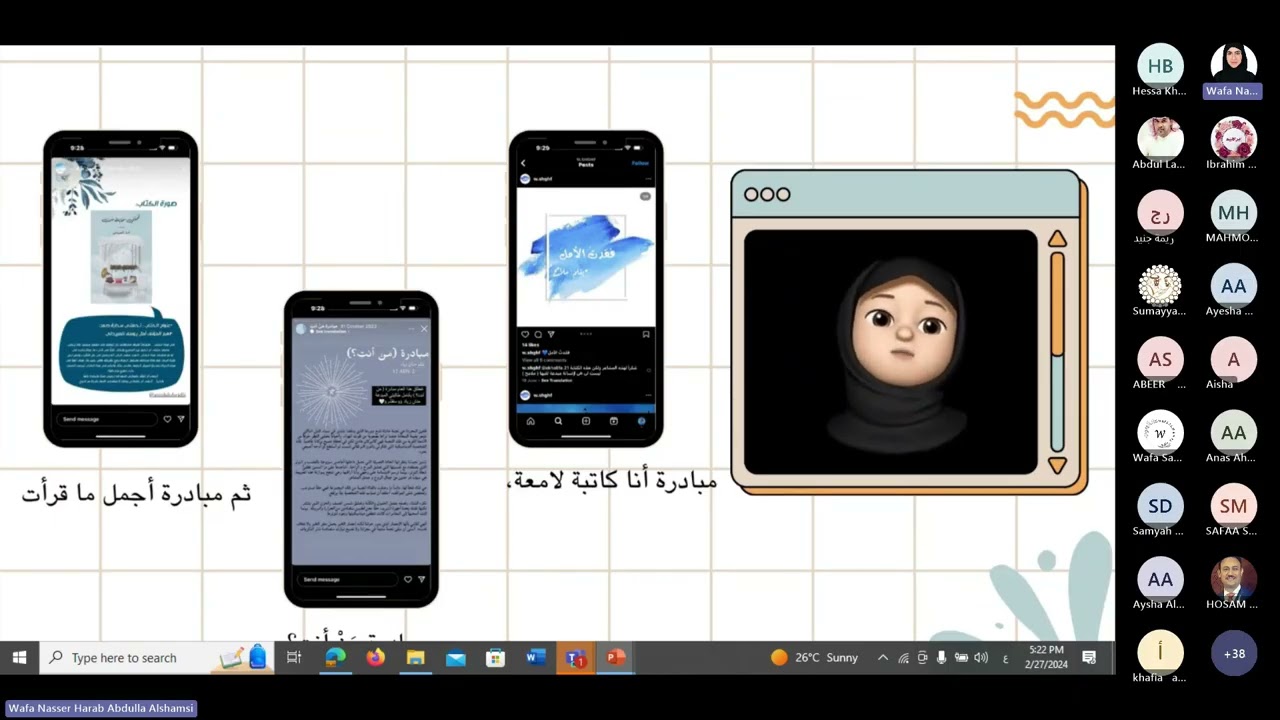Select Sumayya... participant avatar
Screen dimensions: 1280x720
[x=1160, y=286]
